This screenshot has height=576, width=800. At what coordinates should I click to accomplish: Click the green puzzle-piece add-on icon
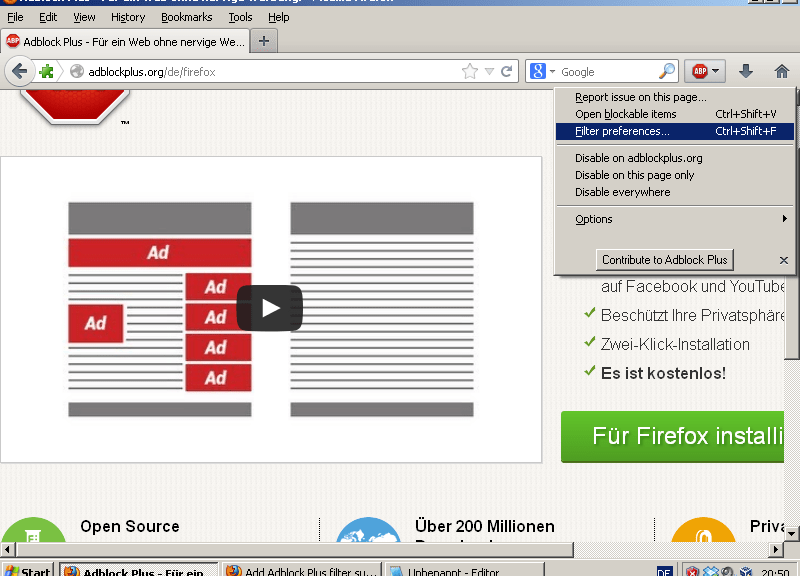tap(46, 71)
